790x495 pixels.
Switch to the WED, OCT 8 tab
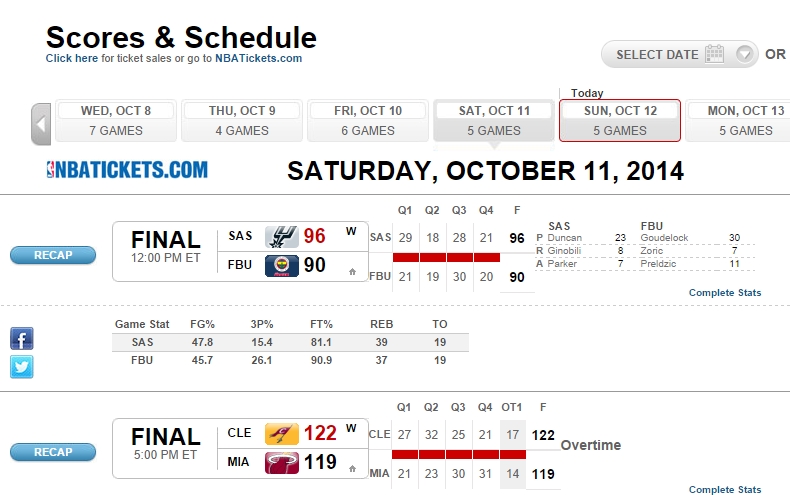116,120
